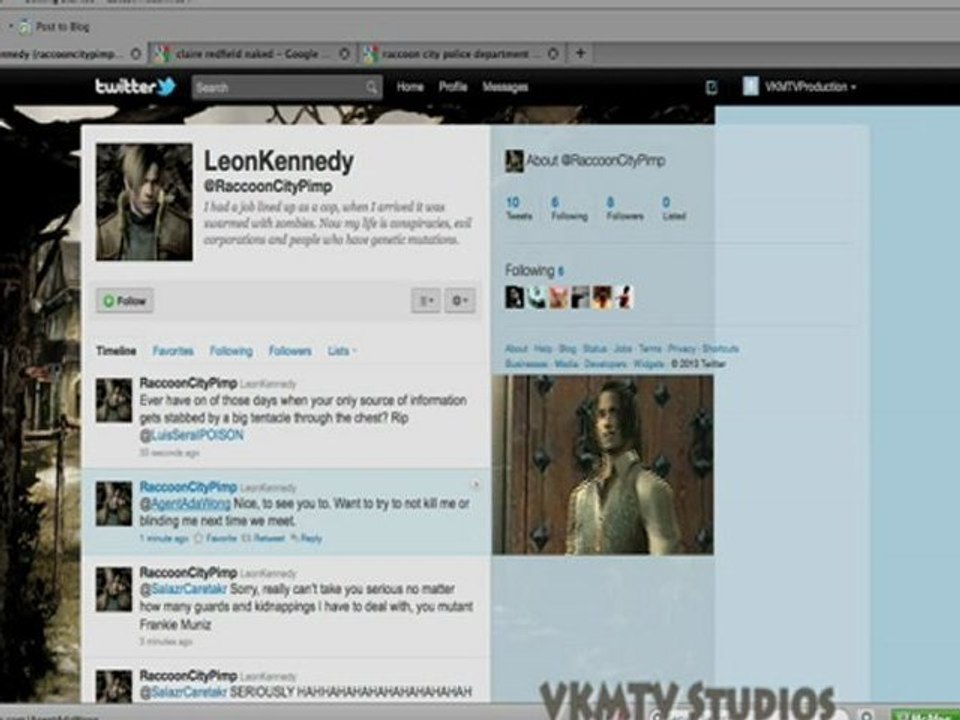Click the Jobs footer link

coord(623,348)
